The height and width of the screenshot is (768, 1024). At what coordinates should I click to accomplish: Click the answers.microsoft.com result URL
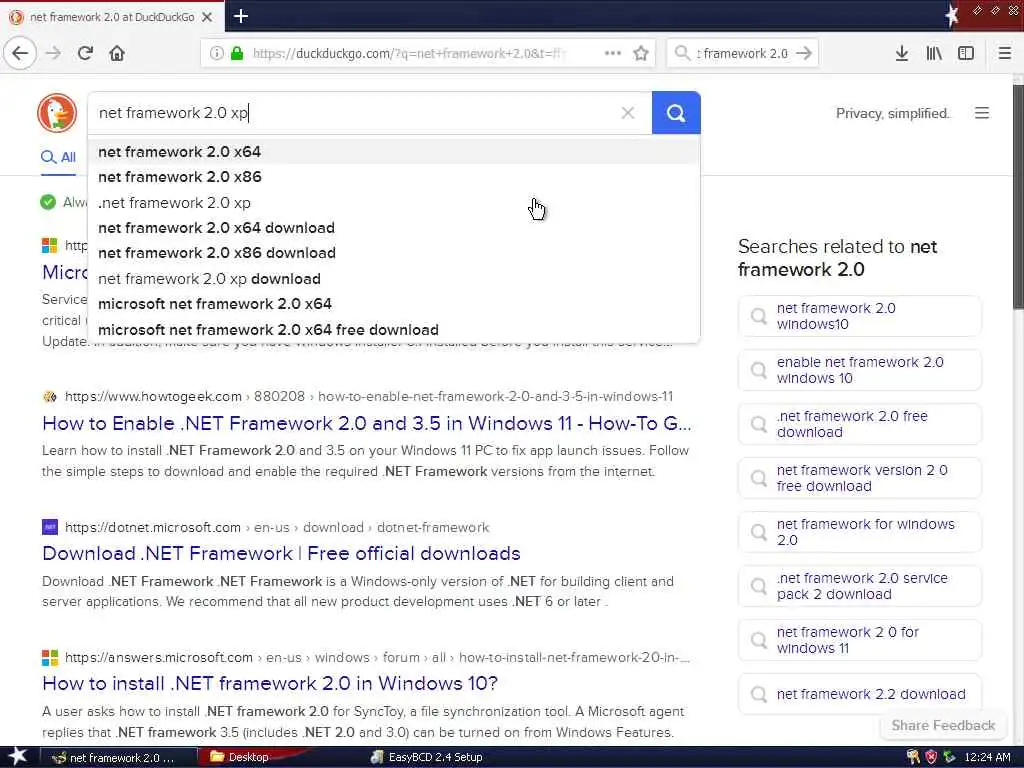(377, 657)
